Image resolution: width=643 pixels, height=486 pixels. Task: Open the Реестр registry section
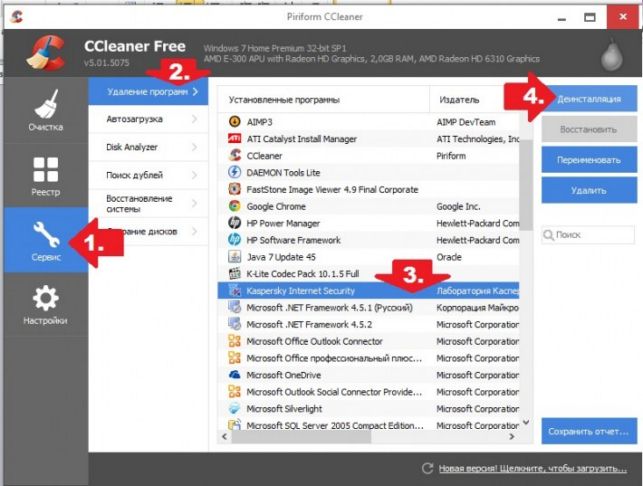pos(46,176)
